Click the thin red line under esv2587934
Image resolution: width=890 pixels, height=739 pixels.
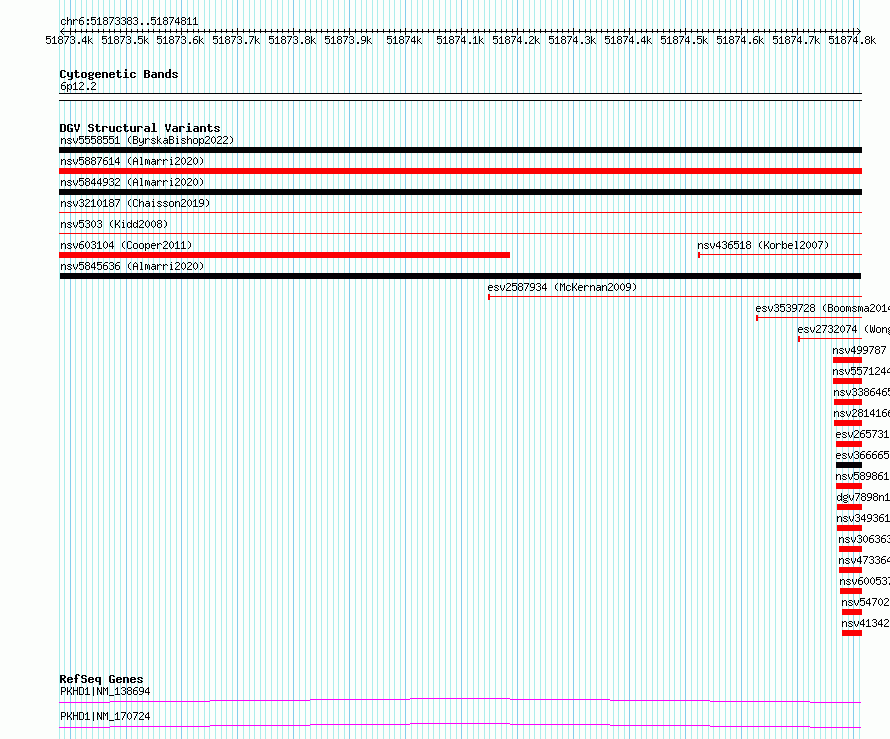(675, 297)
